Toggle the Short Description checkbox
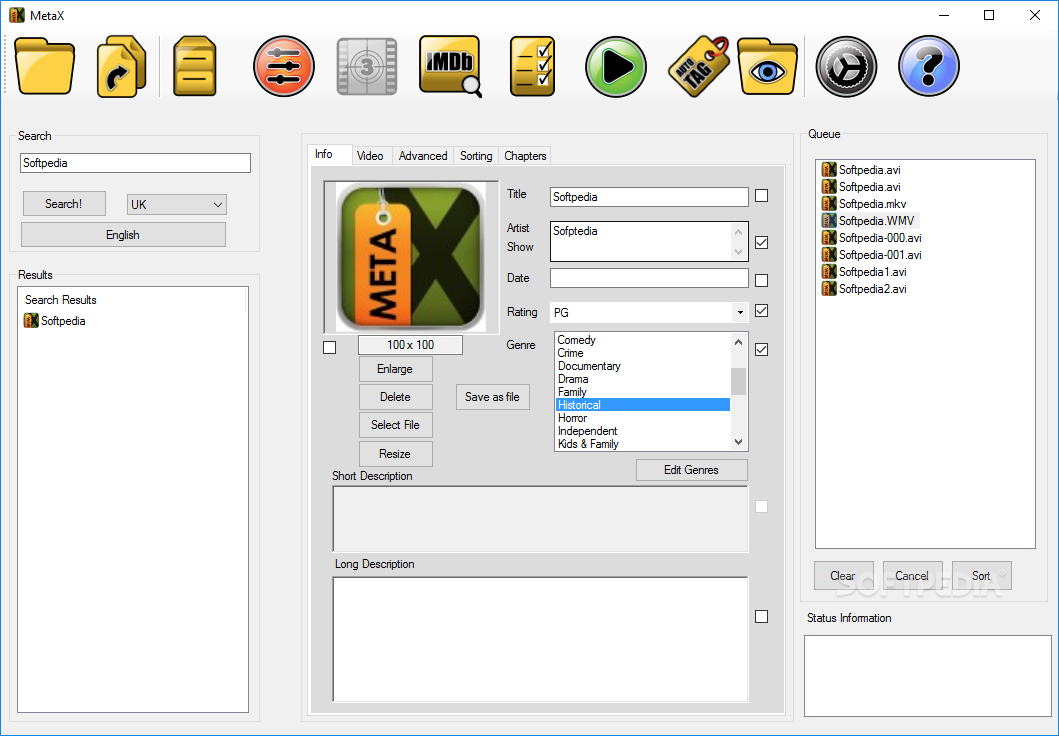Viewport: 1059px width, 736px height. point(761,507)
